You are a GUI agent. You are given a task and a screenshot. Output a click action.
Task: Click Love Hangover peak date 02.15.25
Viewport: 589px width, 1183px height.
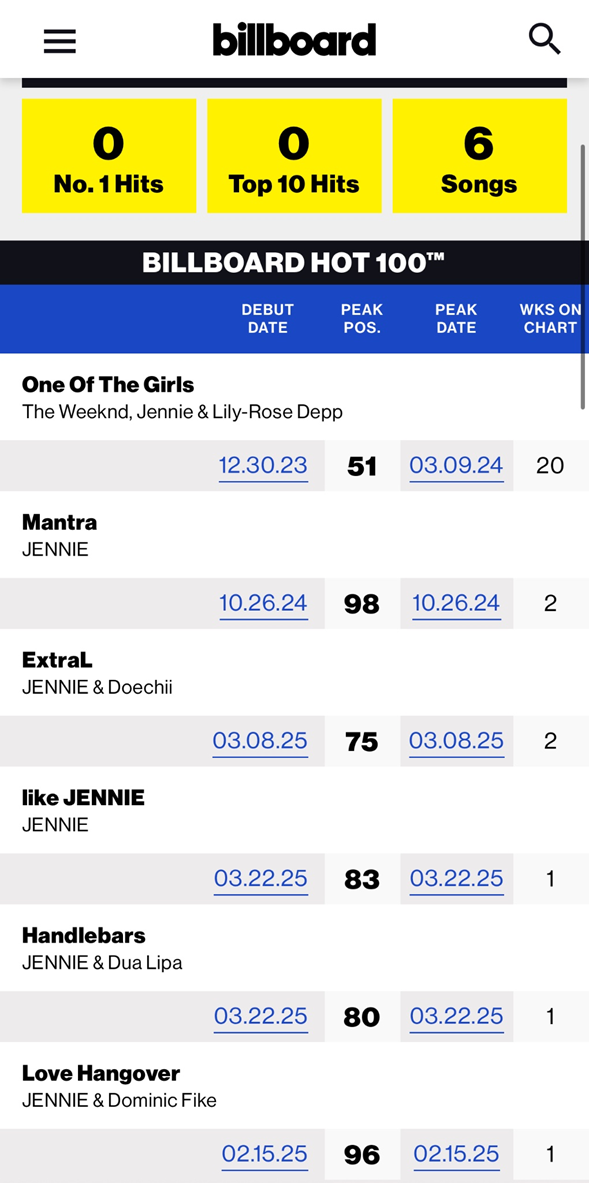pyautogui.click(x=456, y=1154)
